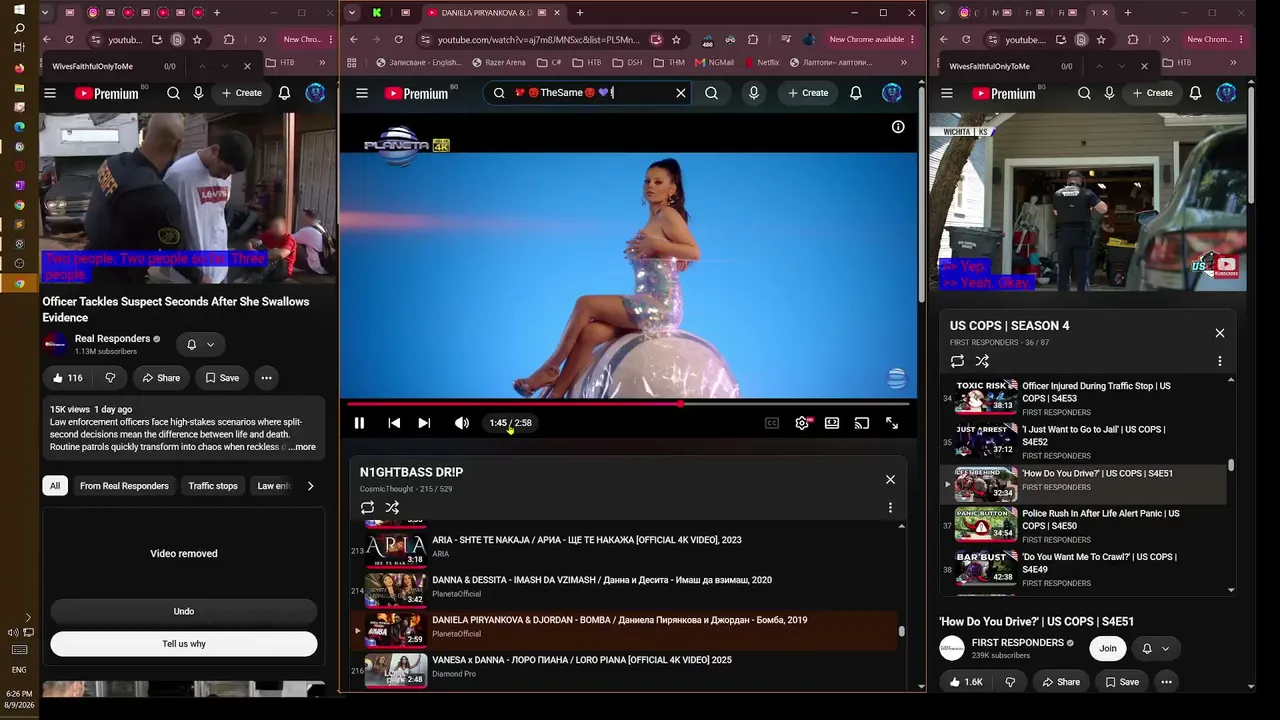
Task: Open NGMail bookmark in center window
Action: [712, 62]
